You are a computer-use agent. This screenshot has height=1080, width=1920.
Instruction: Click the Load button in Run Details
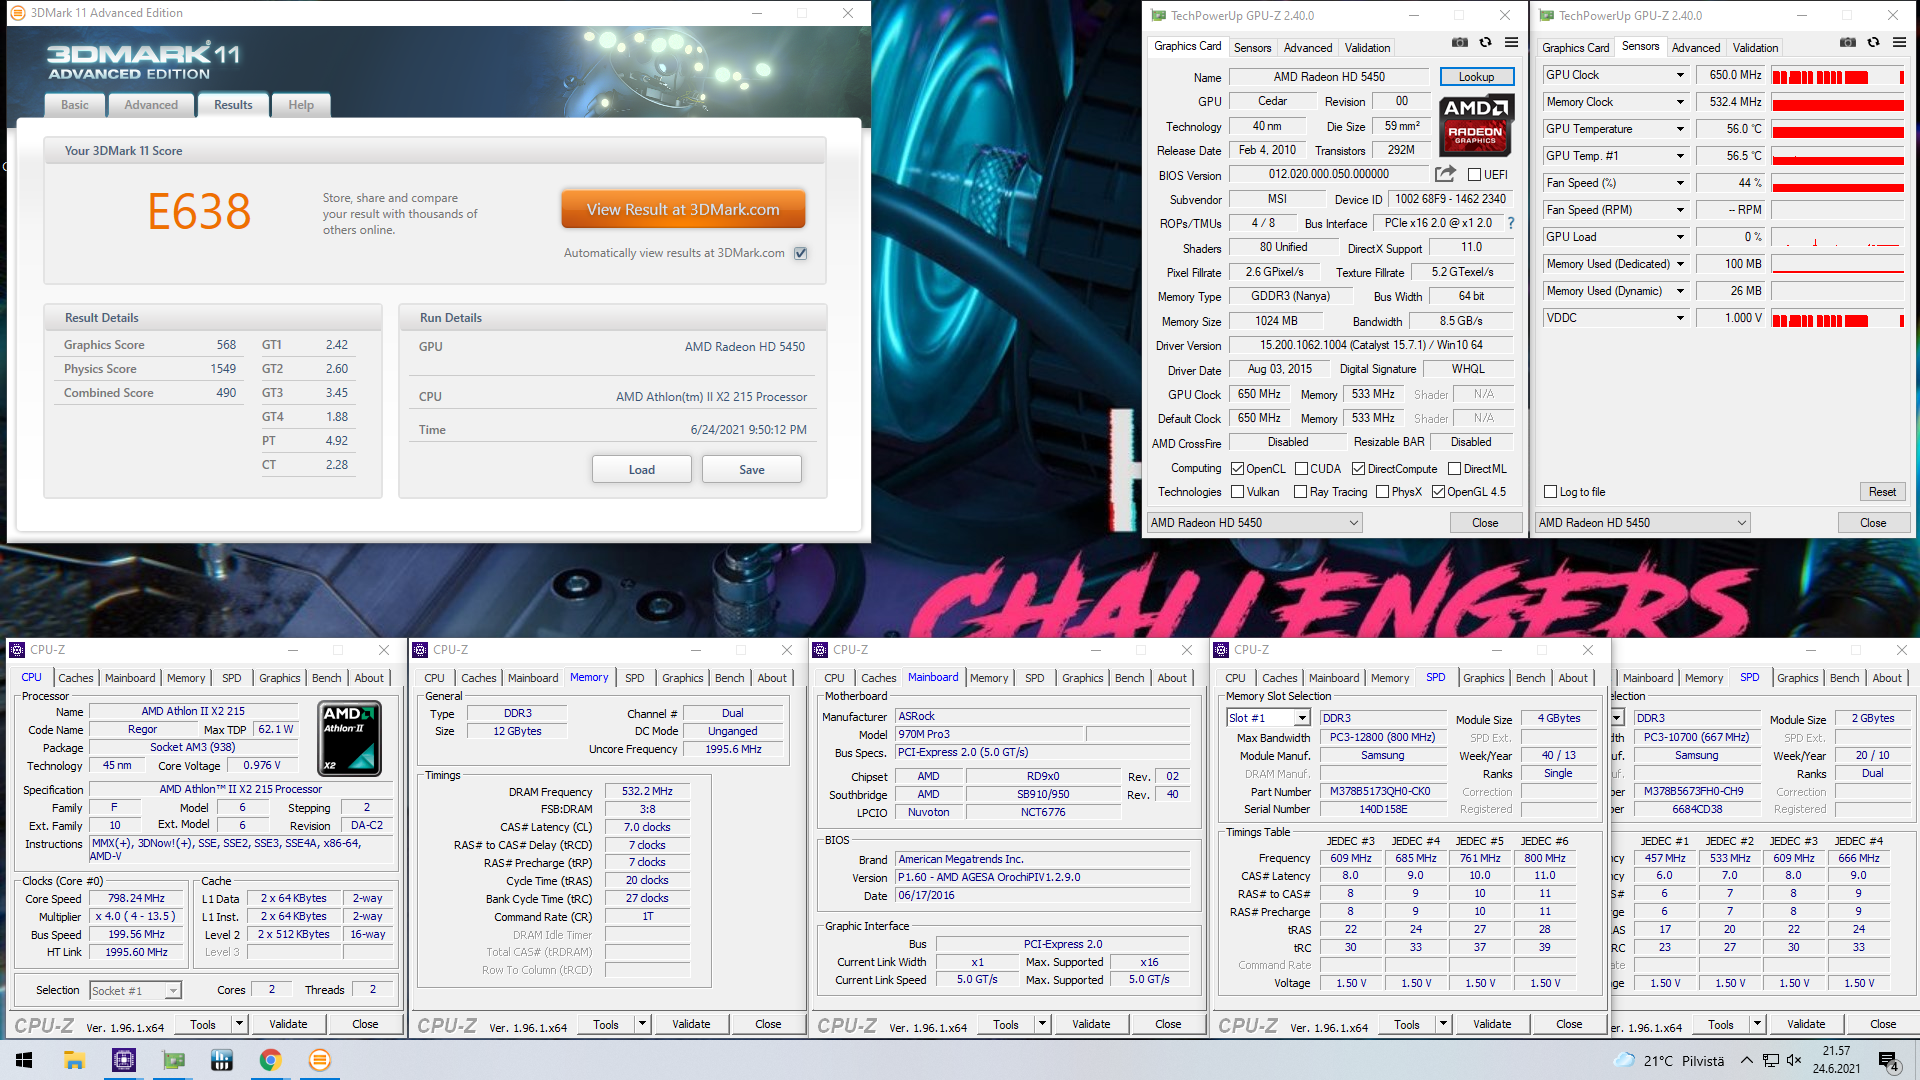642,470
